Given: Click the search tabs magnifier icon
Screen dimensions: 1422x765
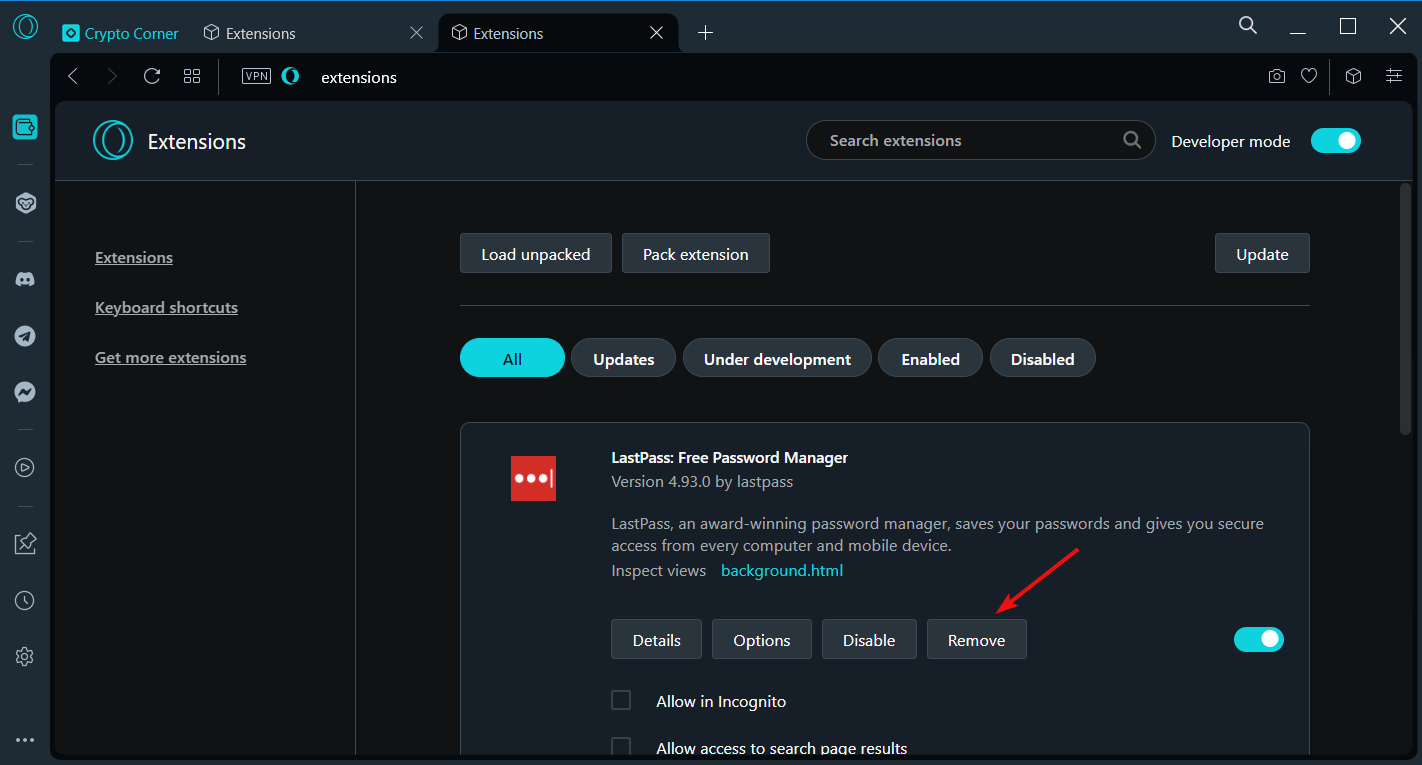Looking at the screenshot, I should (1248, 26).
